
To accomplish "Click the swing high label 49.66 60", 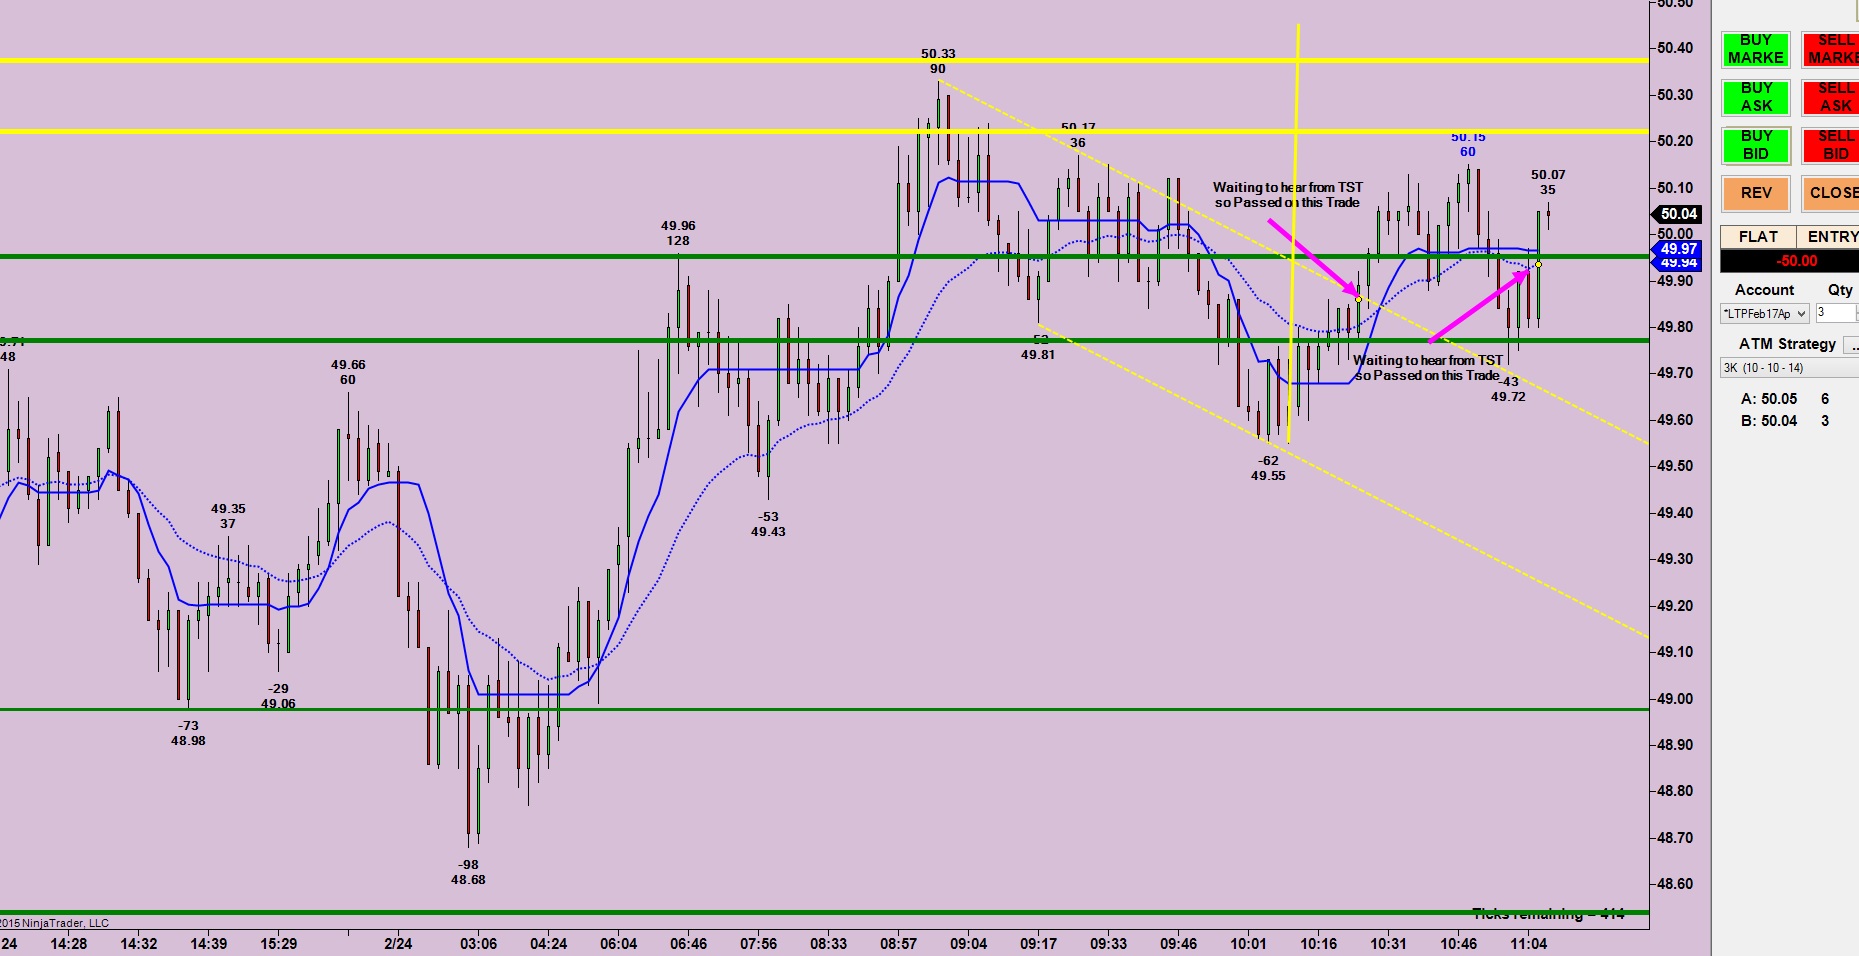I will [348, 372].
